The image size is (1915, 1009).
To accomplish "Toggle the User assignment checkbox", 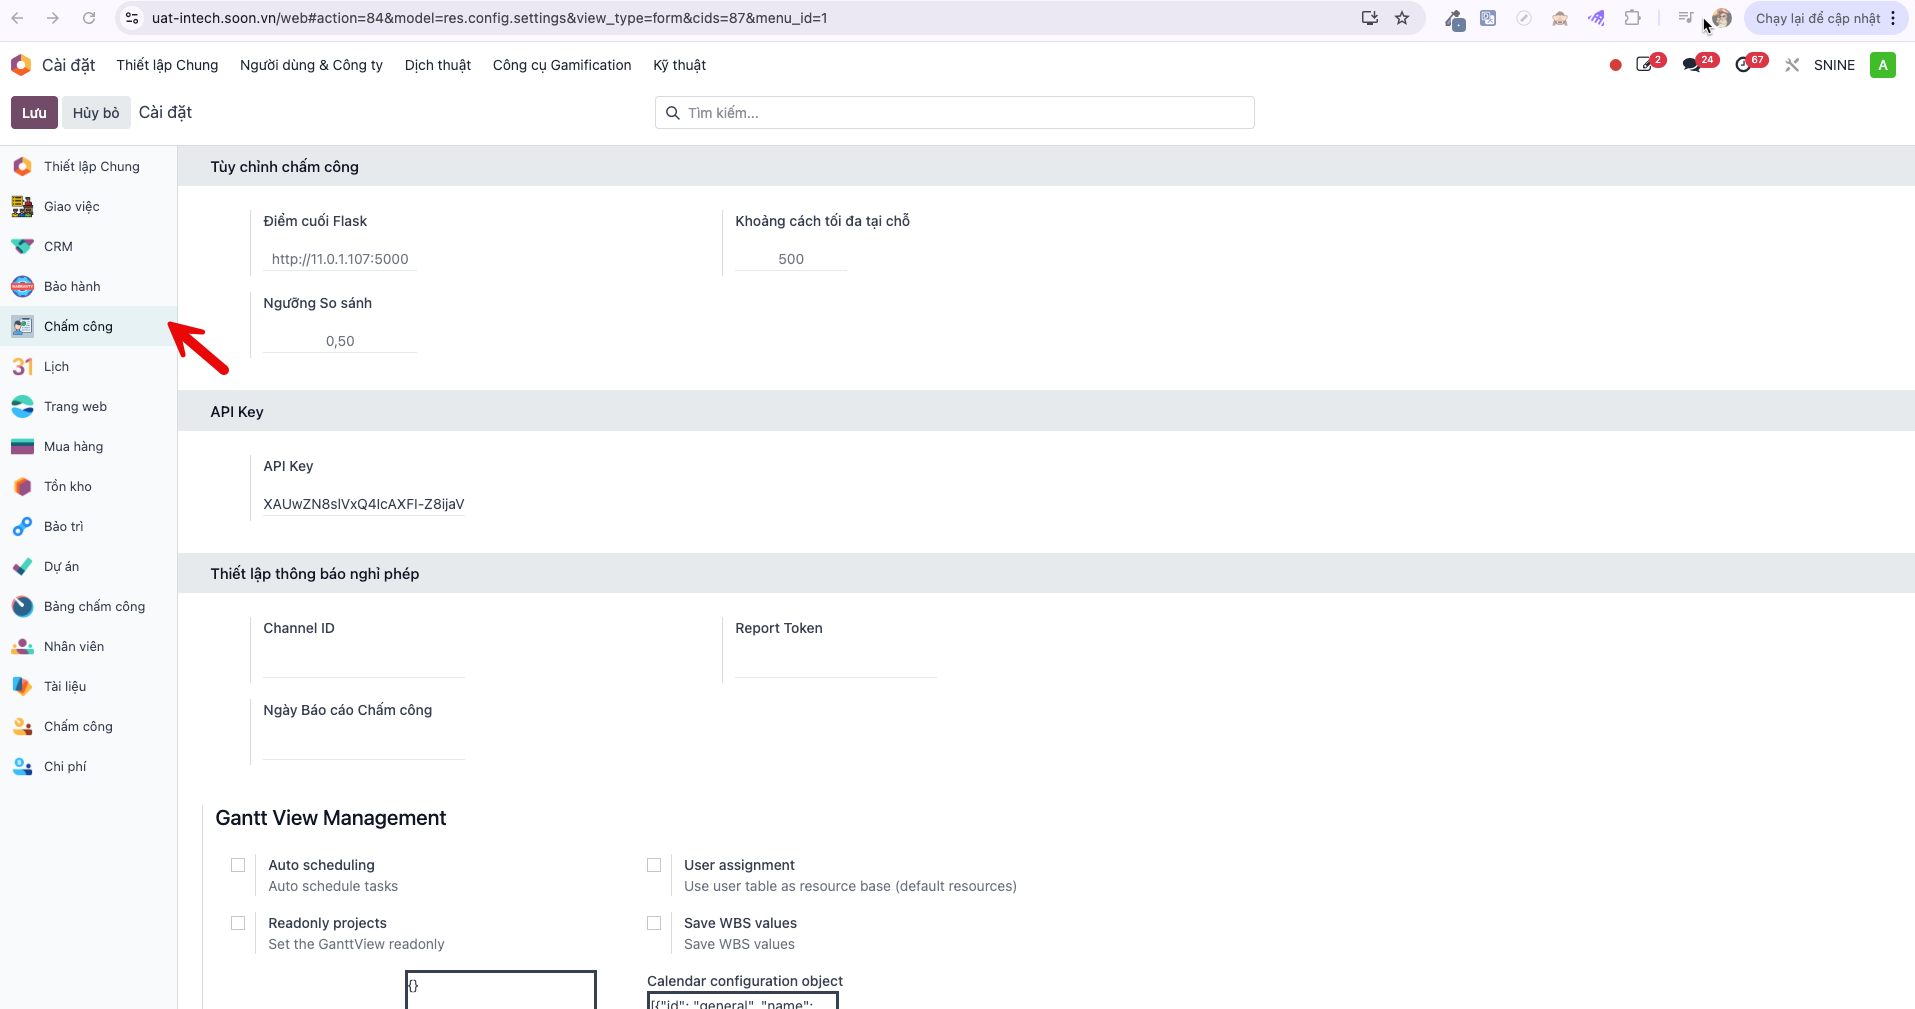I will 654,865.
